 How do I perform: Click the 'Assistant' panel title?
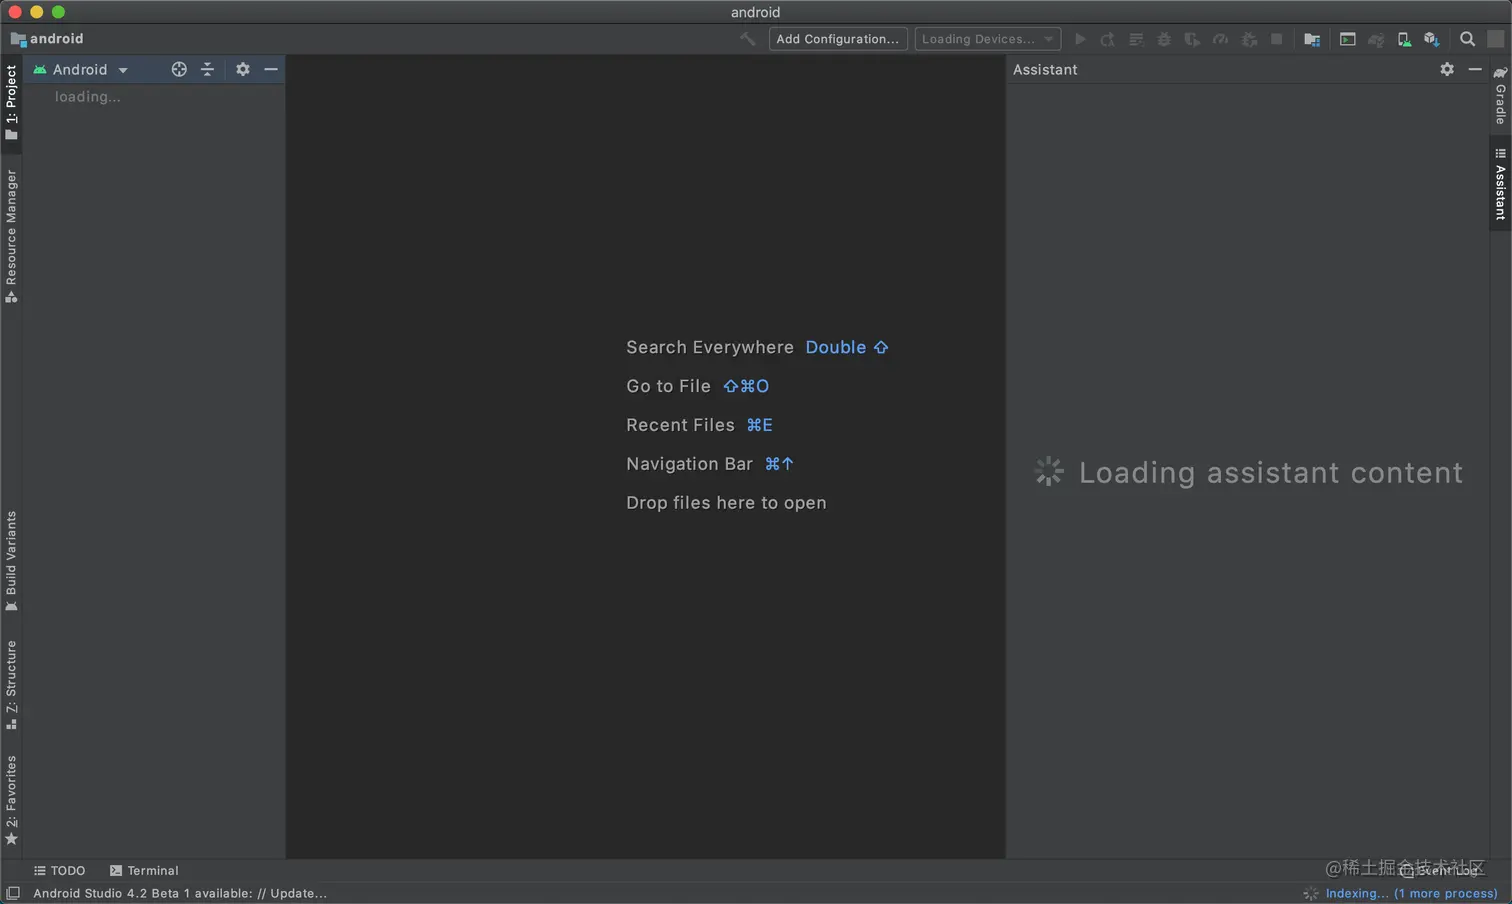point(1045,69)
